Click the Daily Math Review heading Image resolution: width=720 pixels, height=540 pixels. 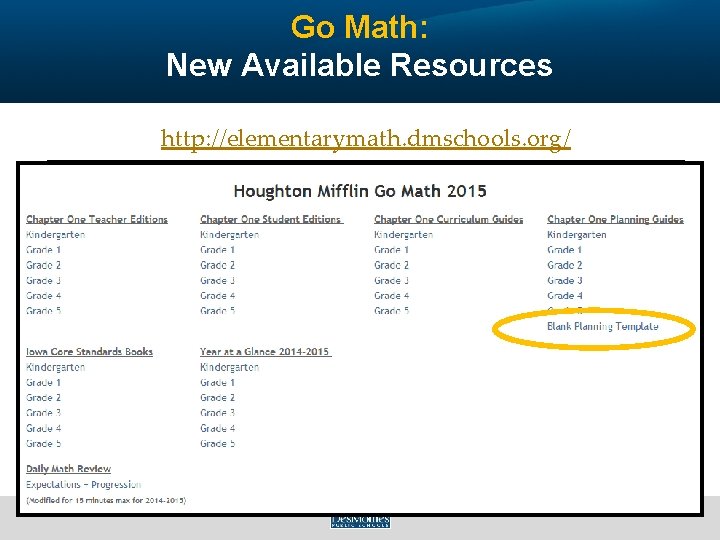[68, 469]
